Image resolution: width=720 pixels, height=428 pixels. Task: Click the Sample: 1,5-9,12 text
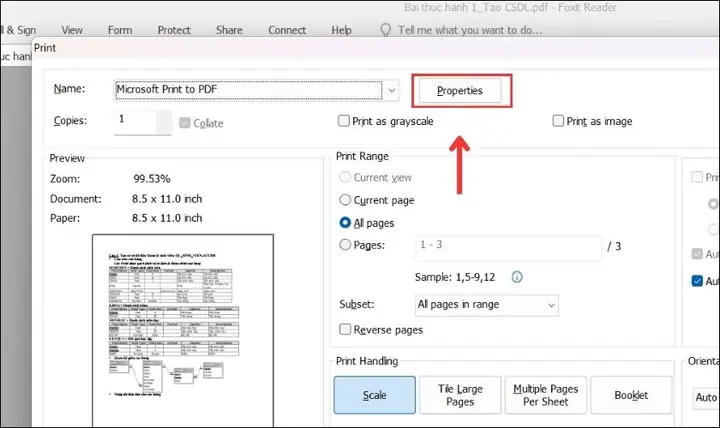[x=455, y=277]
